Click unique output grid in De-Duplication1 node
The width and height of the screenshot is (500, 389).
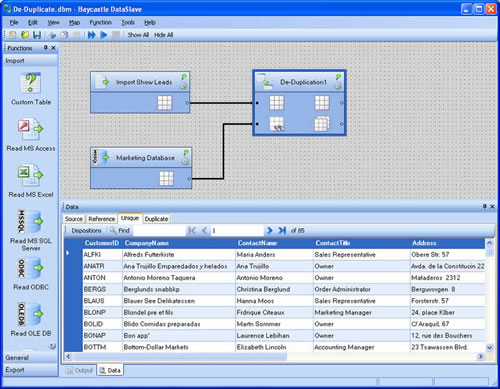click(322, 103)
